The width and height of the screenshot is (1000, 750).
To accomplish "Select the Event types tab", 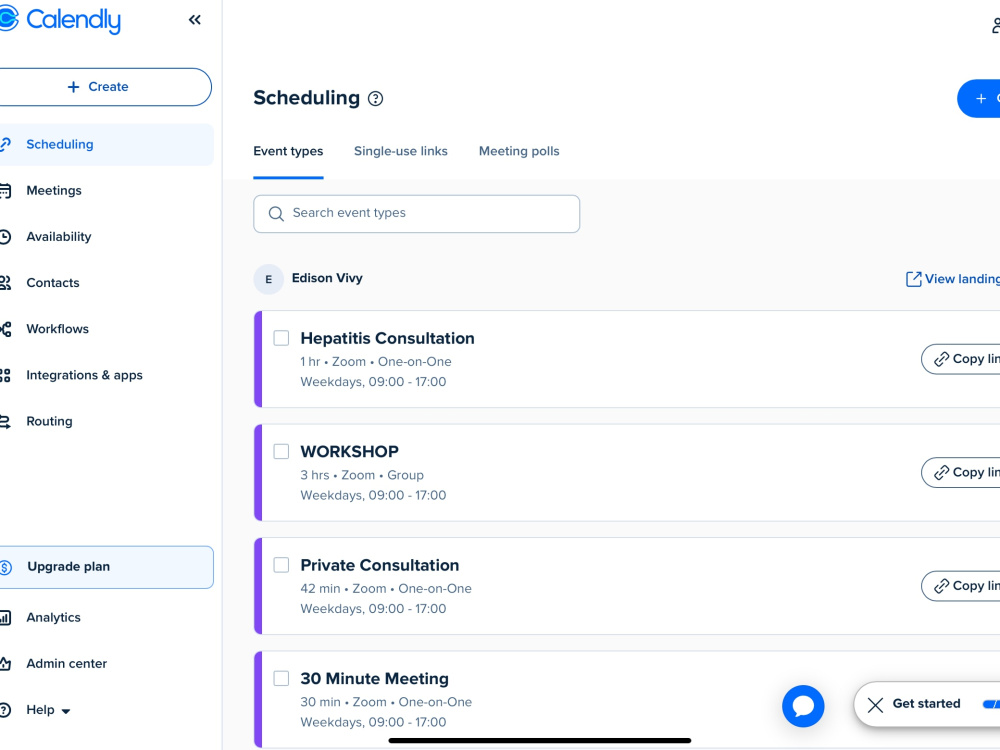I will (288, 151).
